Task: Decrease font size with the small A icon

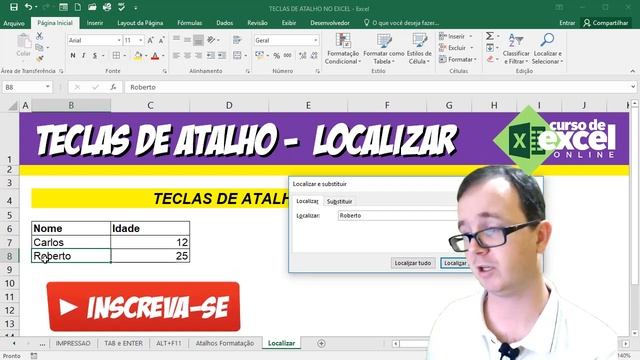Action: pyautogui.click(x=162, y=40)
